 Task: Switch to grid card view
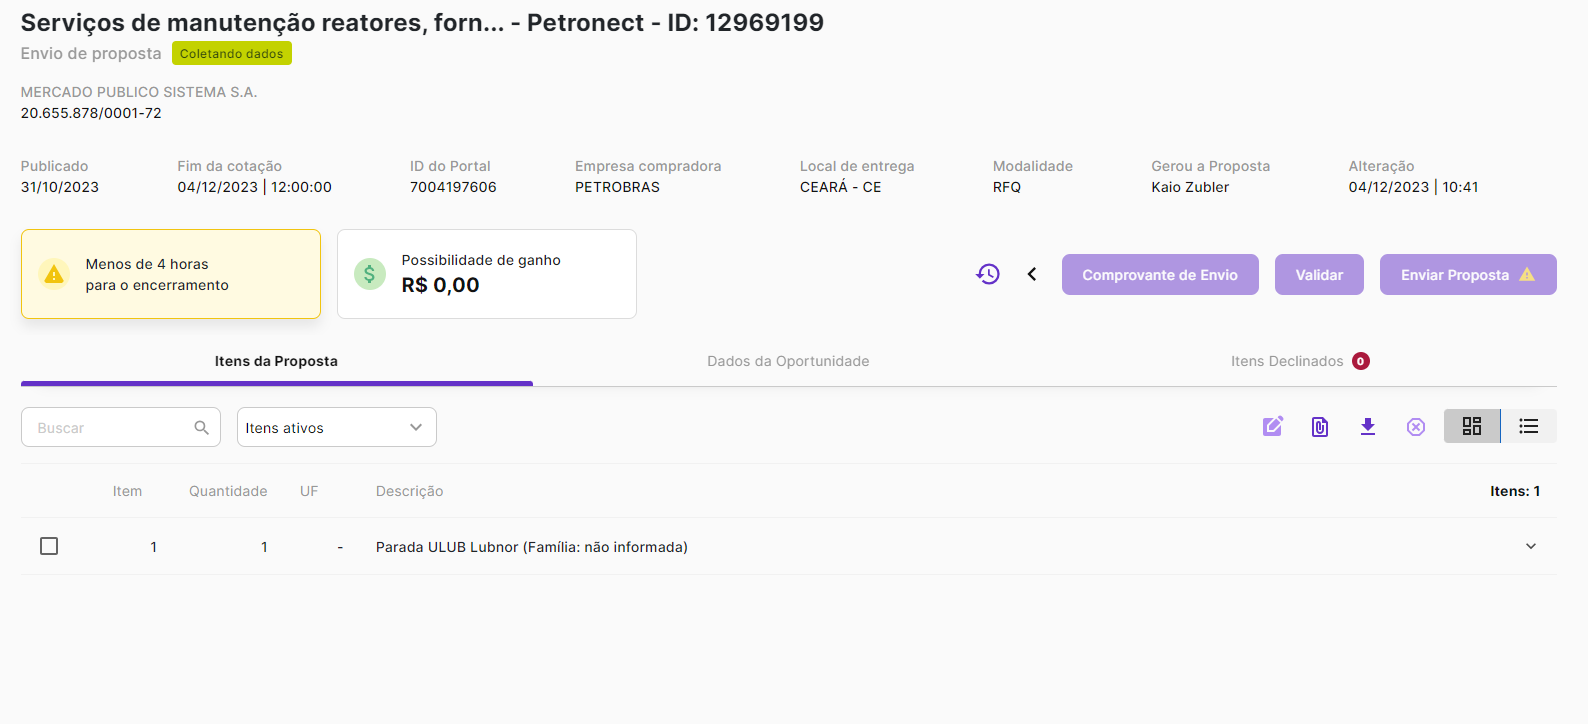tap(1472, 426)
